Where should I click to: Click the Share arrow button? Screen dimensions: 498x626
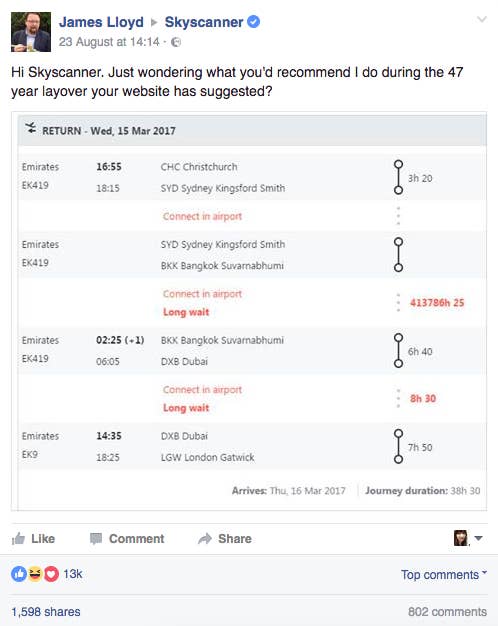click(225, 539)
